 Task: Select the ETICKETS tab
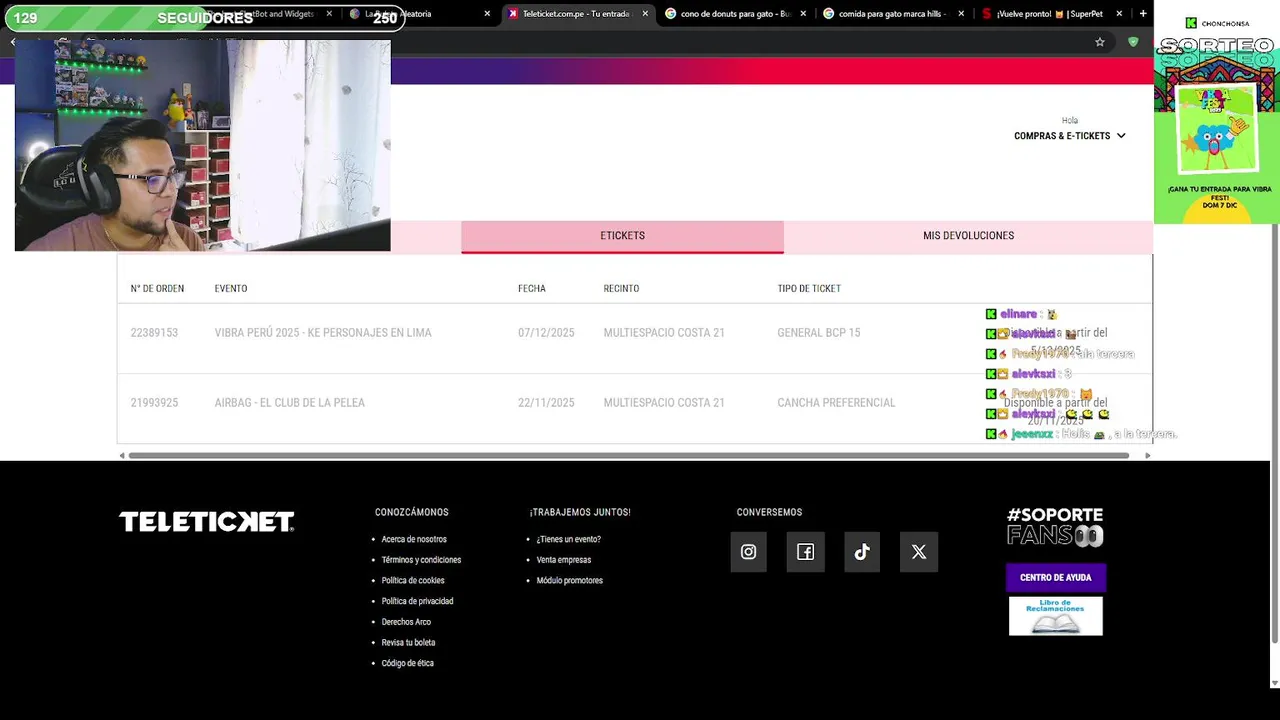(x=622, y=236)
